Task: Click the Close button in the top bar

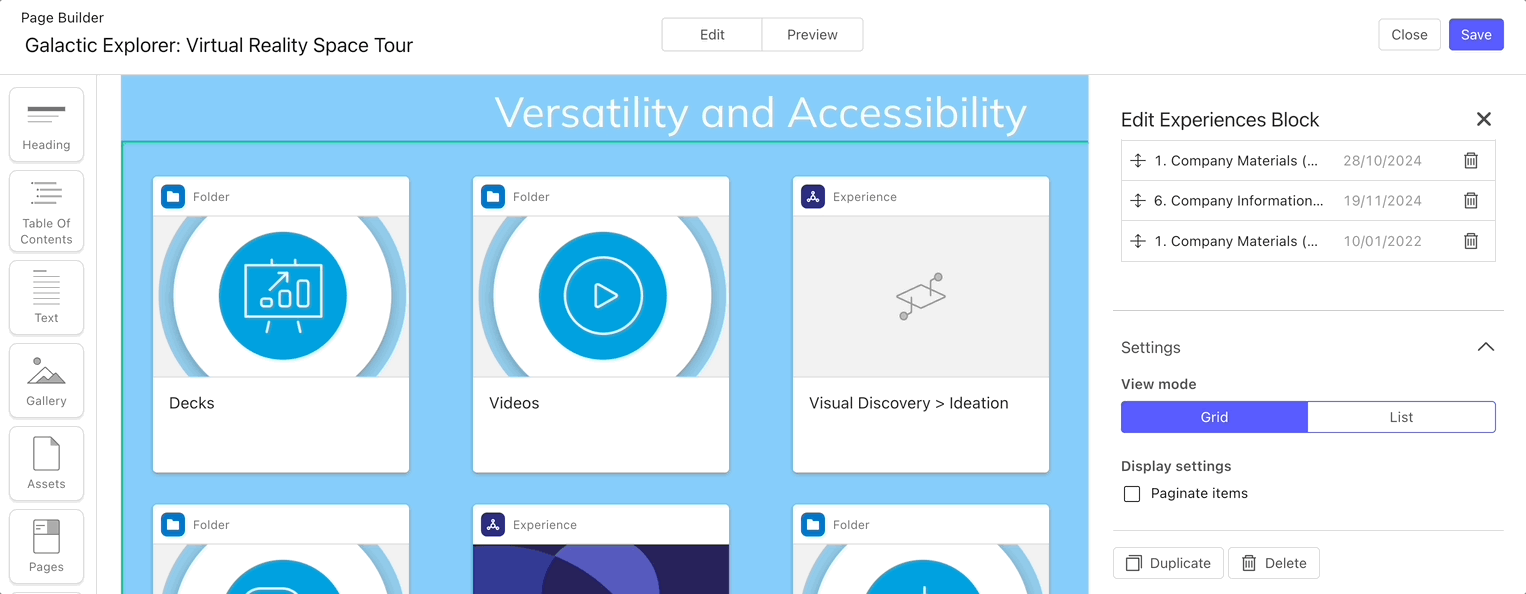Action: pos(1409,35)
